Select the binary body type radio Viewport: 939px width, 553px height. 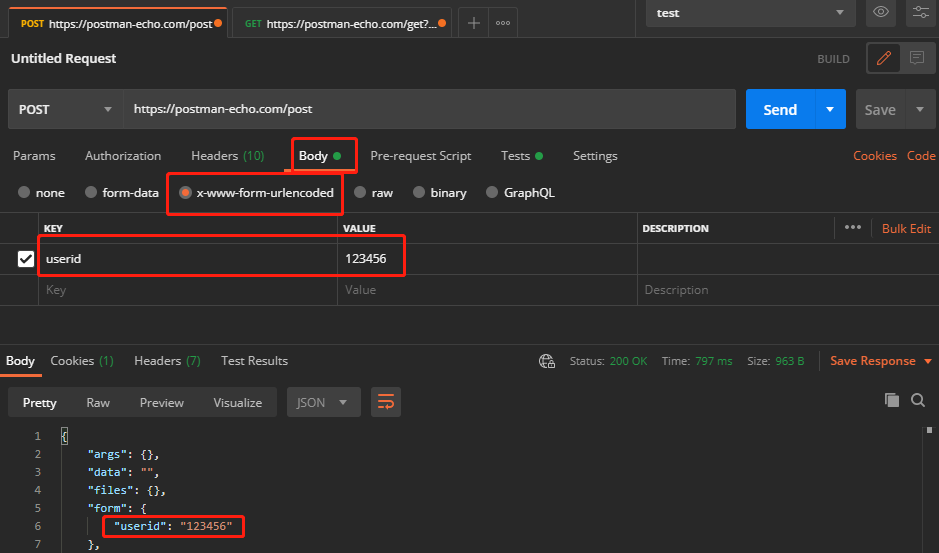419,192
